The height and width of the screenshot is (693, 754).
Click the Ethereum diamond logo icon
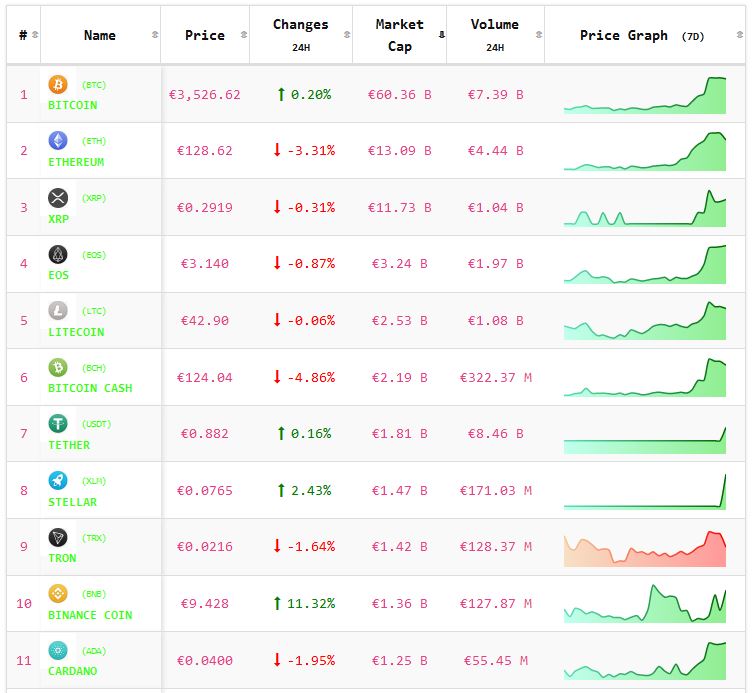point(58,141)
